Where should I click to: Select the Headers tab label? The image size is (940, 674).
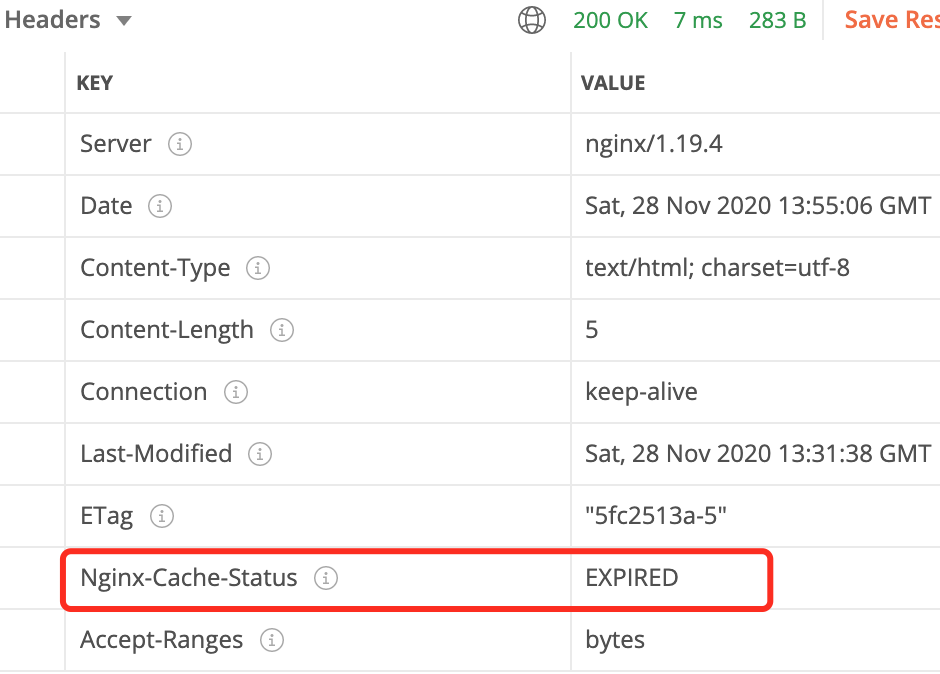click(x=52, y=20)
